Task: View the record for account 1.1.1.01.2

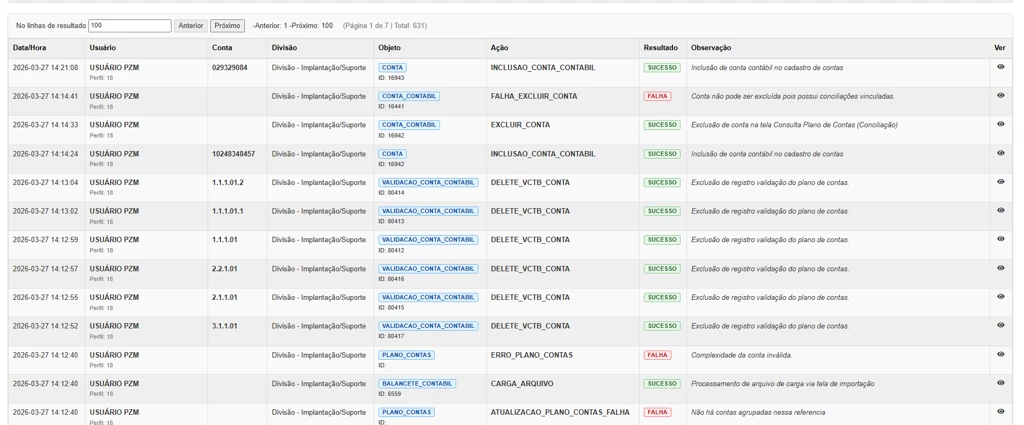Action: [1000, 182]
